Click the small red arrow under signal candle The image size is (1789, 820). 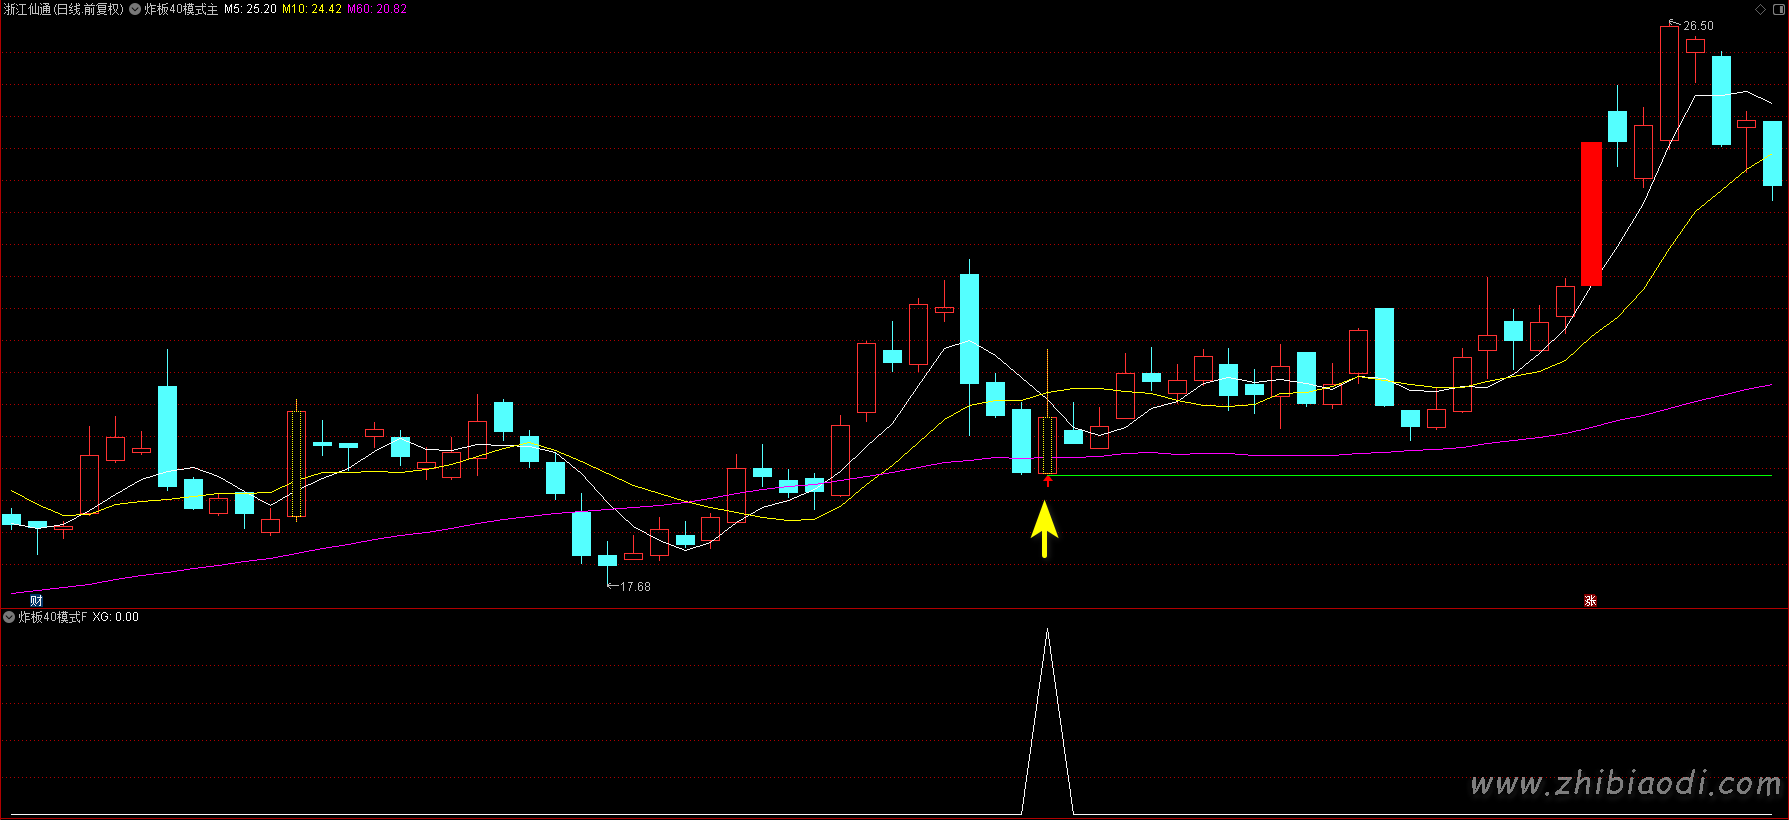(1048, 481)
